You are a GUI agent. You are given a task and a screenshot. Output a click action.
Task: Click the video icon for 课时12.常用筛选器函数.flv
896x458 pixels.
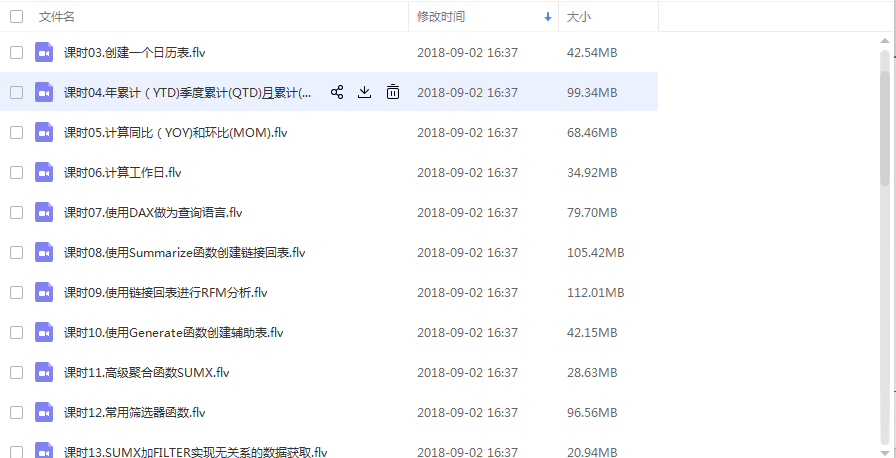tap(44, 412)
